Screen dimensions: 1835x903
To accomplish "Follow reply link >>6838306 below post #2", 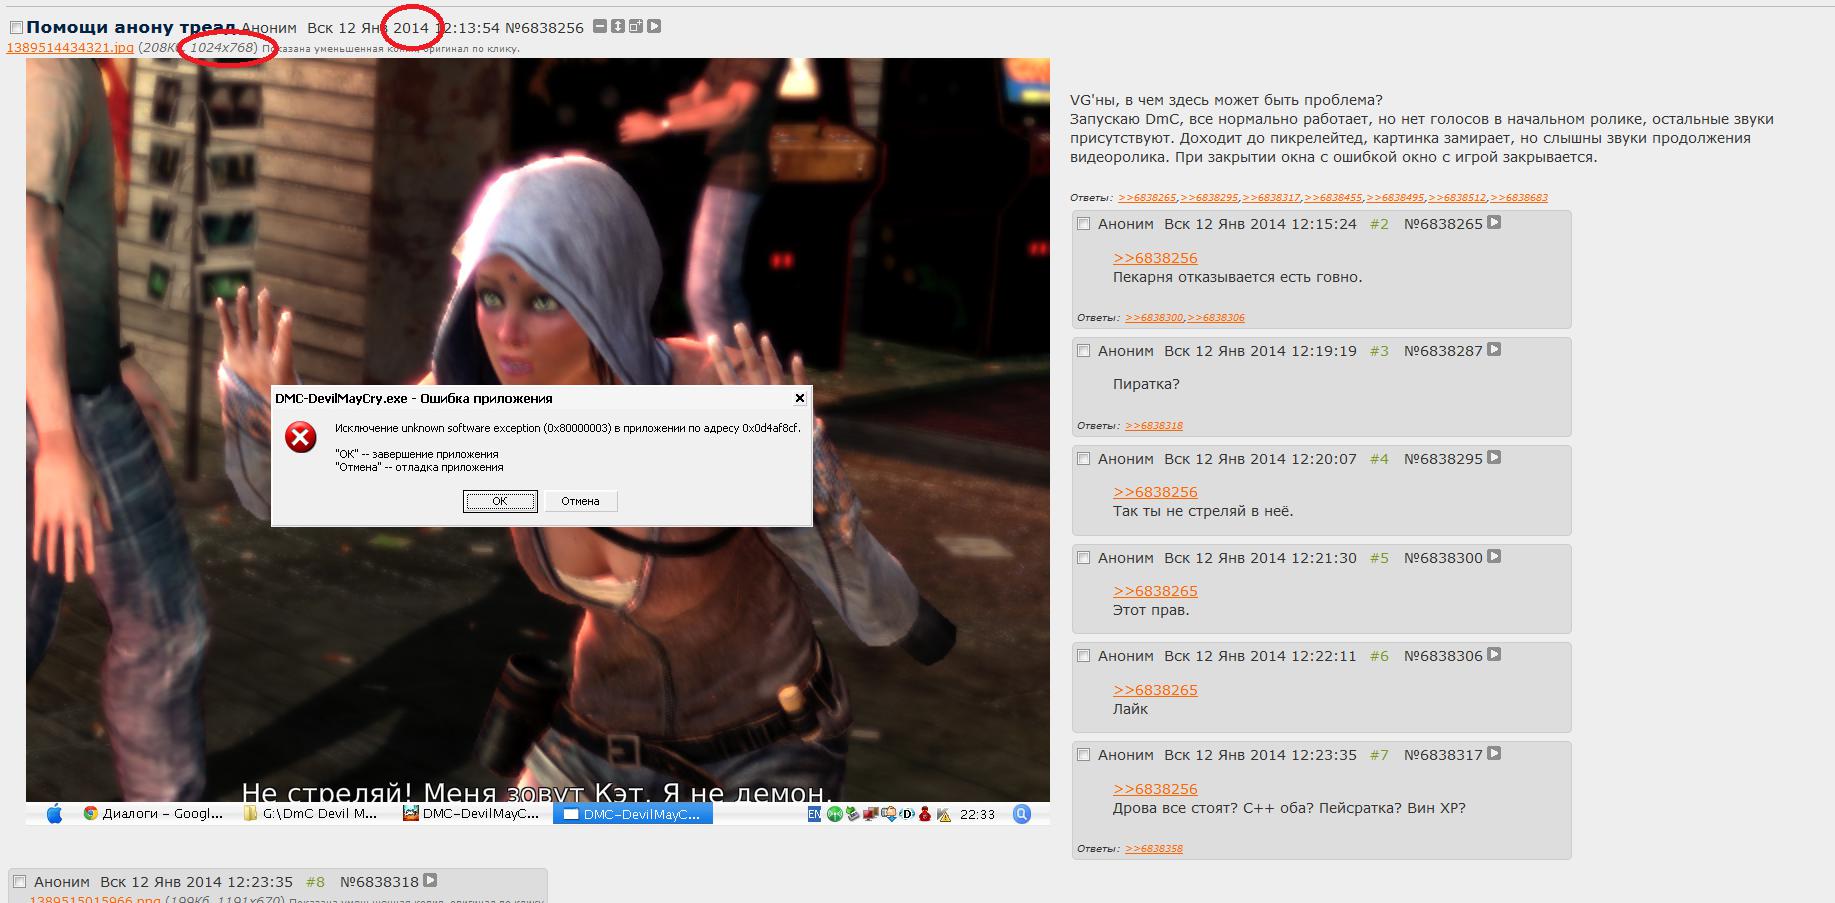I will tap(1216, 318).
